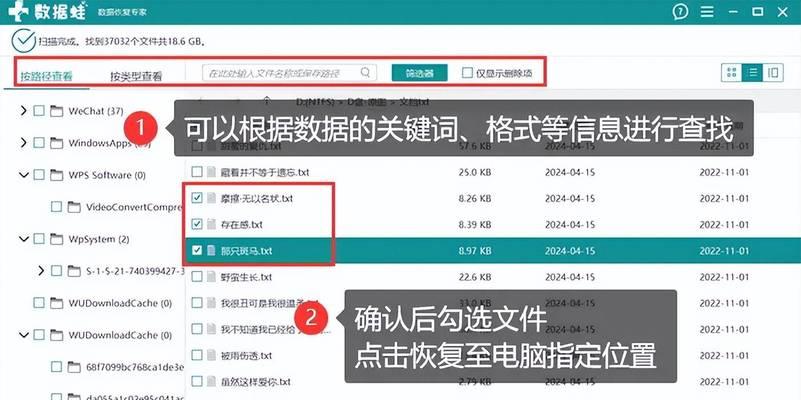Expand the WeChat (37) tree node
Viewport: 801px width, 400px height.
click(x=23, y=111)
